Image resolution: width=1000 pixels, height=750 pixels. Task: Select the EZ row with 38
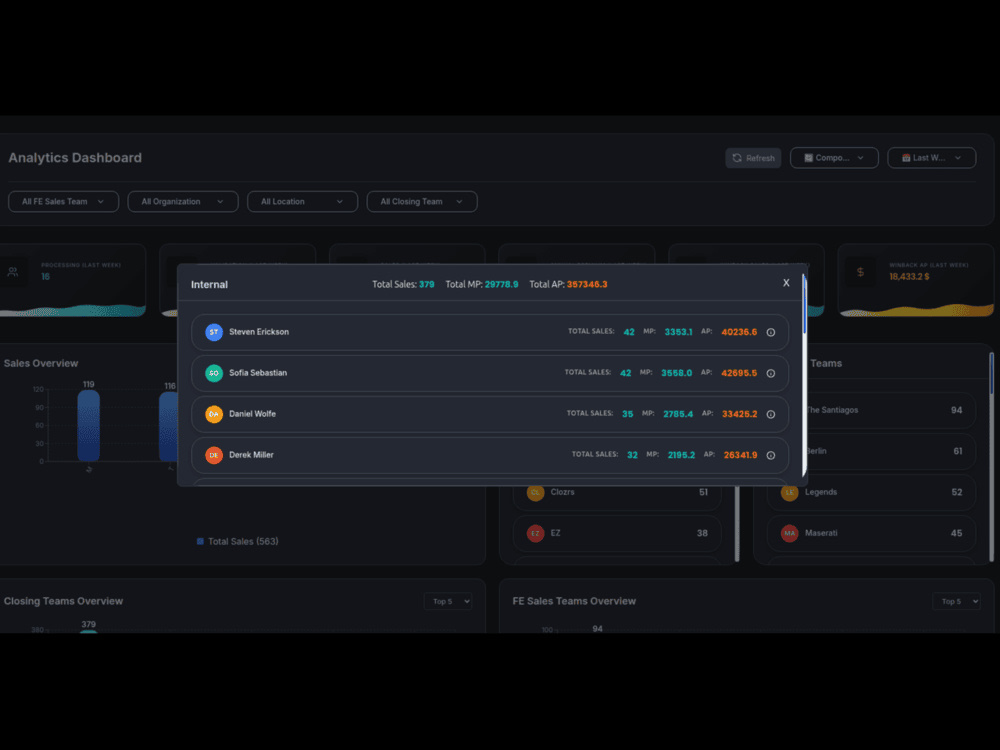617,533
